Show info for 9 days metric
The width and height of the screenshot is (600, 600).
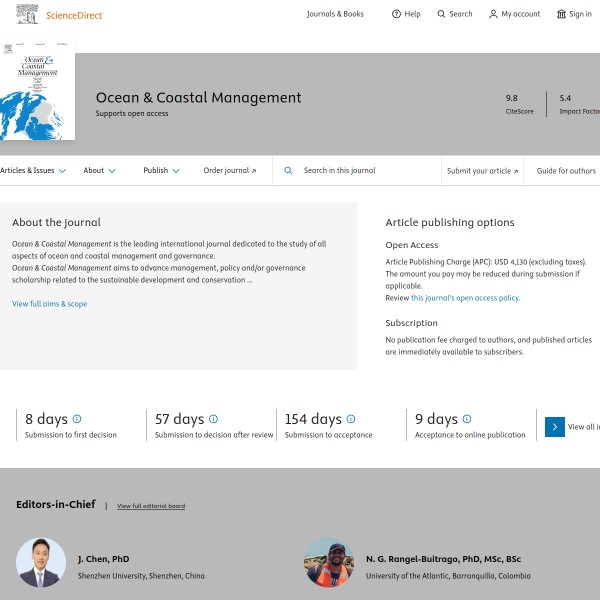(467, 419)
